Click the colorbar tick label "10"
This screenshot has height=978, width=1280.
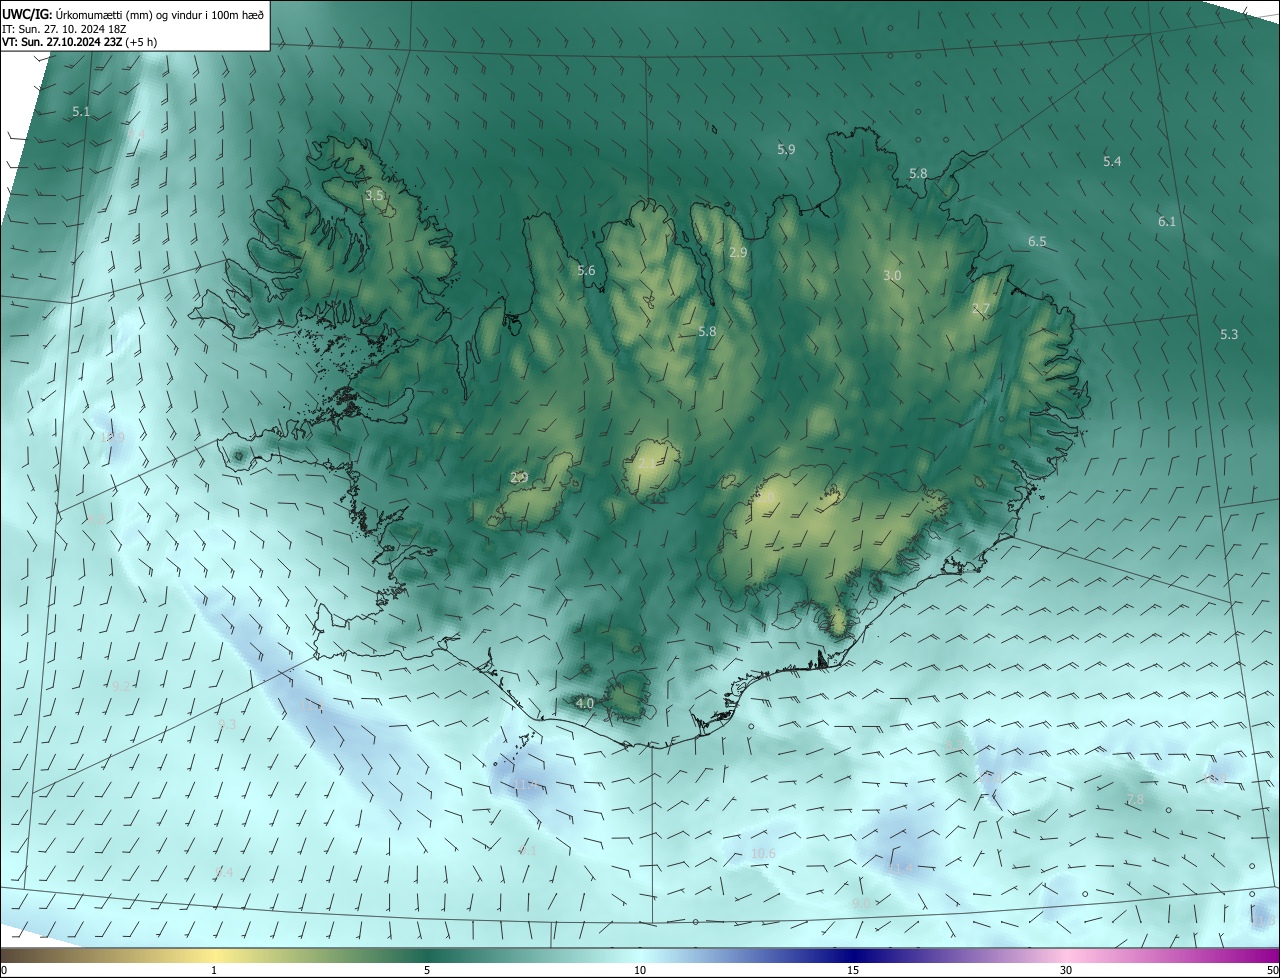640,970
